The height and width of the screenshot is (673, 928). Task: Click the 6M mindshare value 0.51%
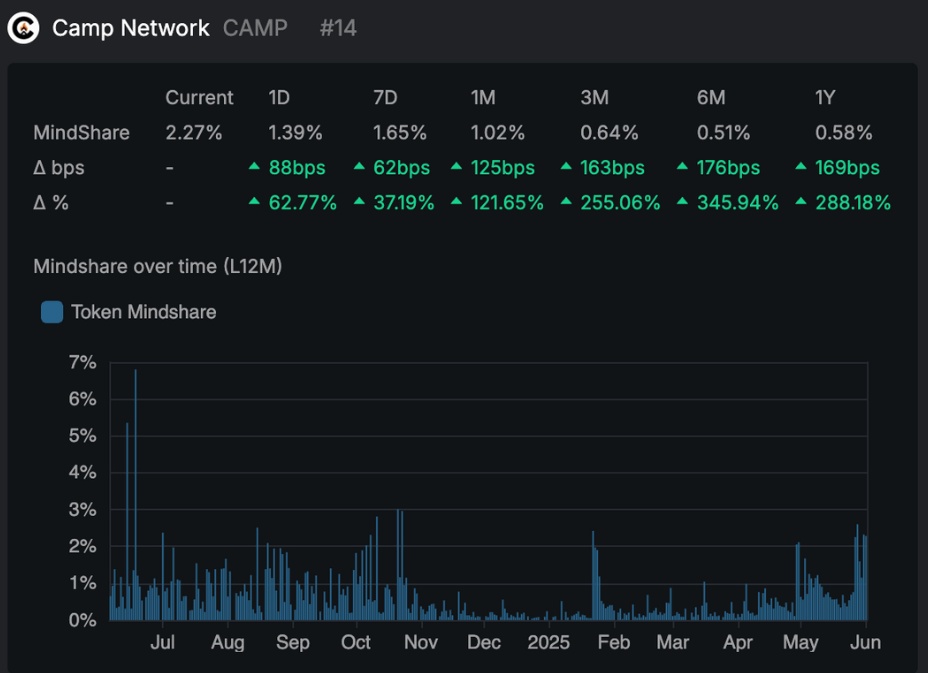(x=723, y=132)
